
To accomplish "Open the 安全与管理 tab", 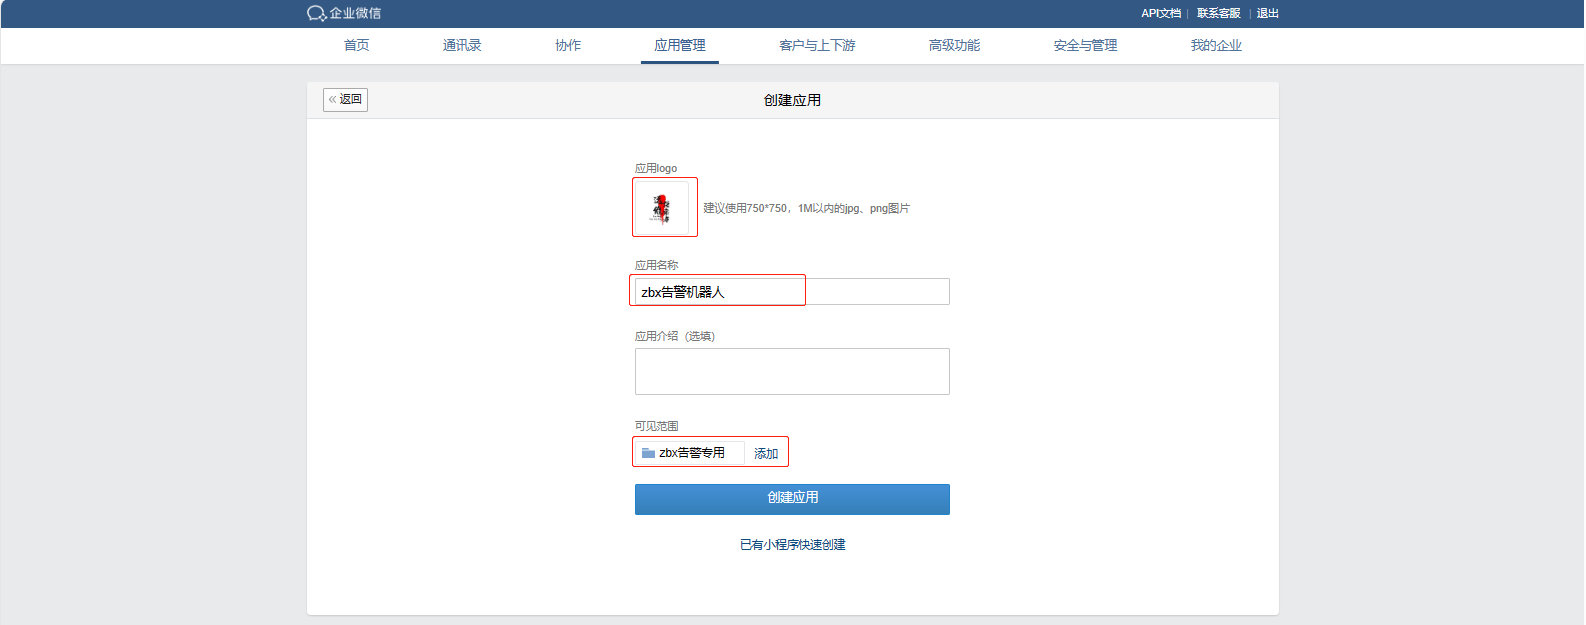I will click(1085, 45).
